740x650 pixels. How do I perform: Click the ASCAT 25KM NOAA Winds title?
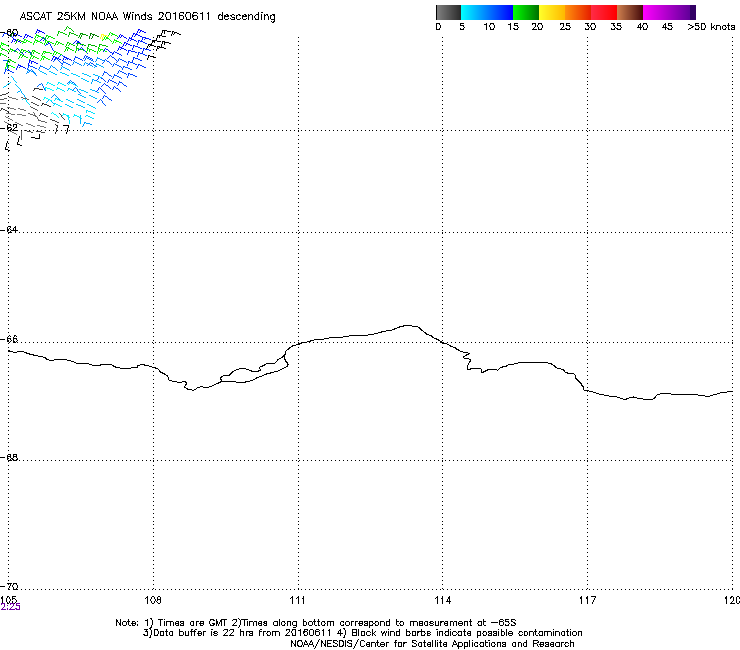pos(148,16)
